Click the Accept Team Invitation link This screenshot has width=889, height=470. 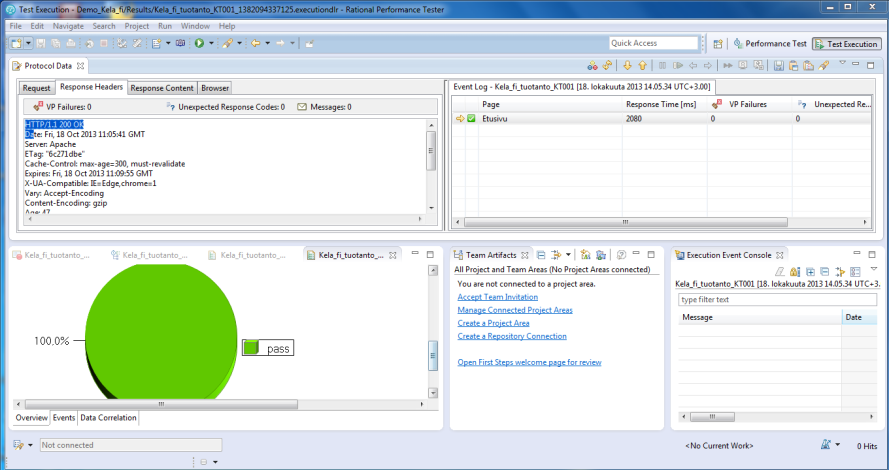coord(498,297)
